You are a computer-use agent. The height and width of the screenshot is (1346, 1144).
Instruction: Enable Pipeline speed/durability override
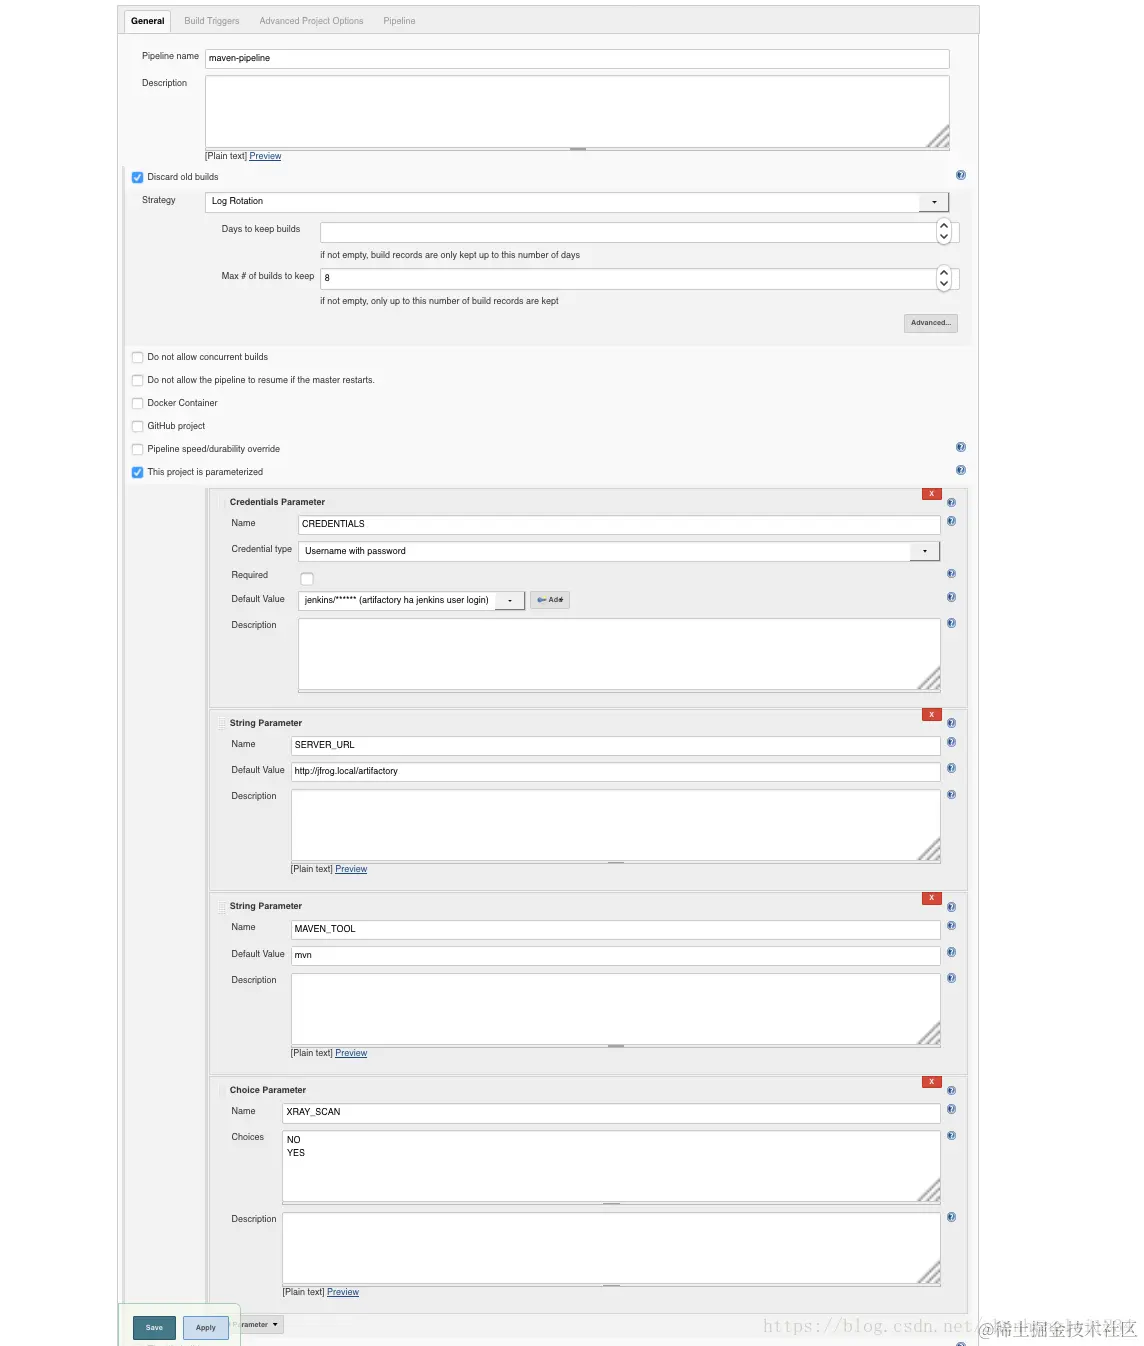click(x=137, y=449)
